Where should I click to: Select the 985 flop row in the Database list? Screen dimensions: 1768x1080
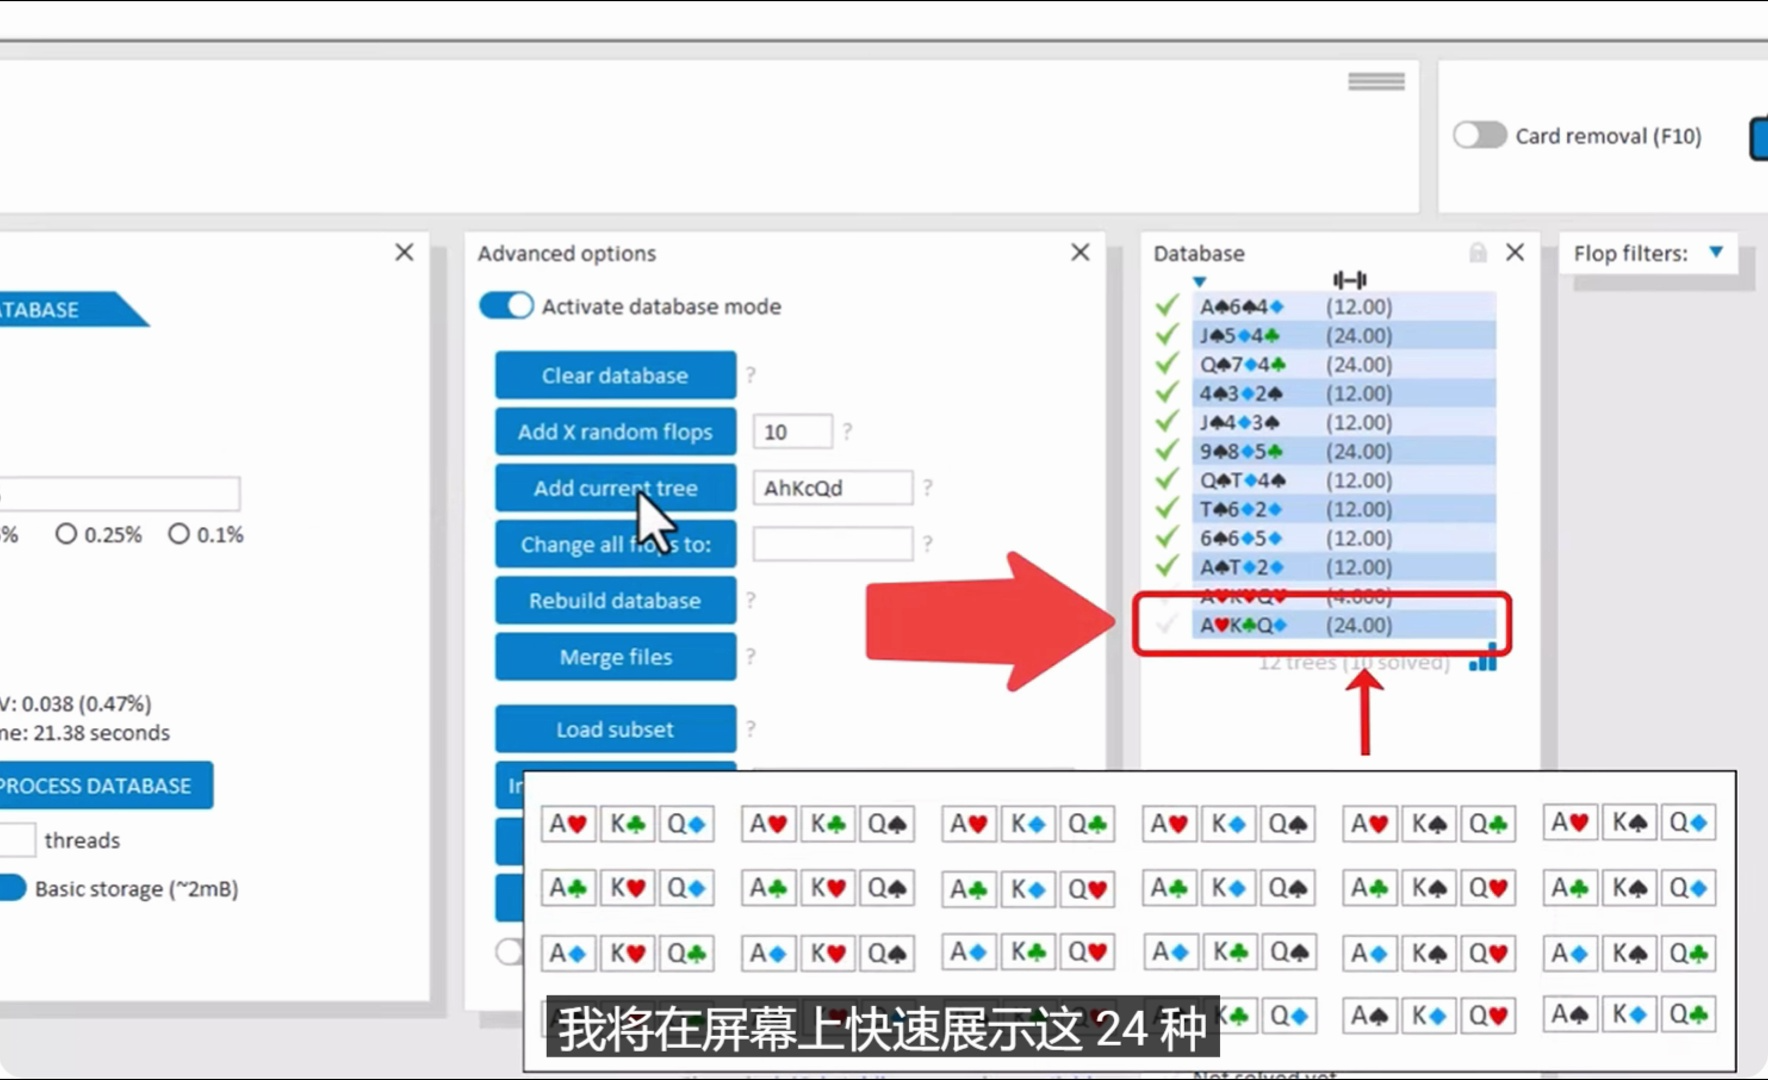pyautogui.click(x=1344, y=451)
